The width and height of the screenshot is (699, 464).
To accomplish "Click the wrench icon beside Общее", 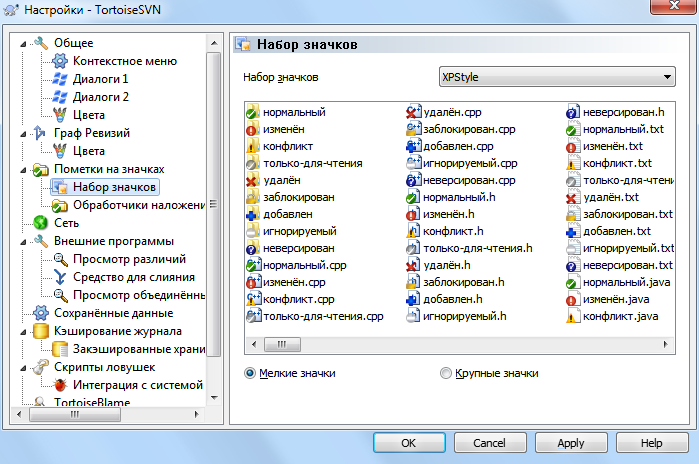I will point(41,43).
